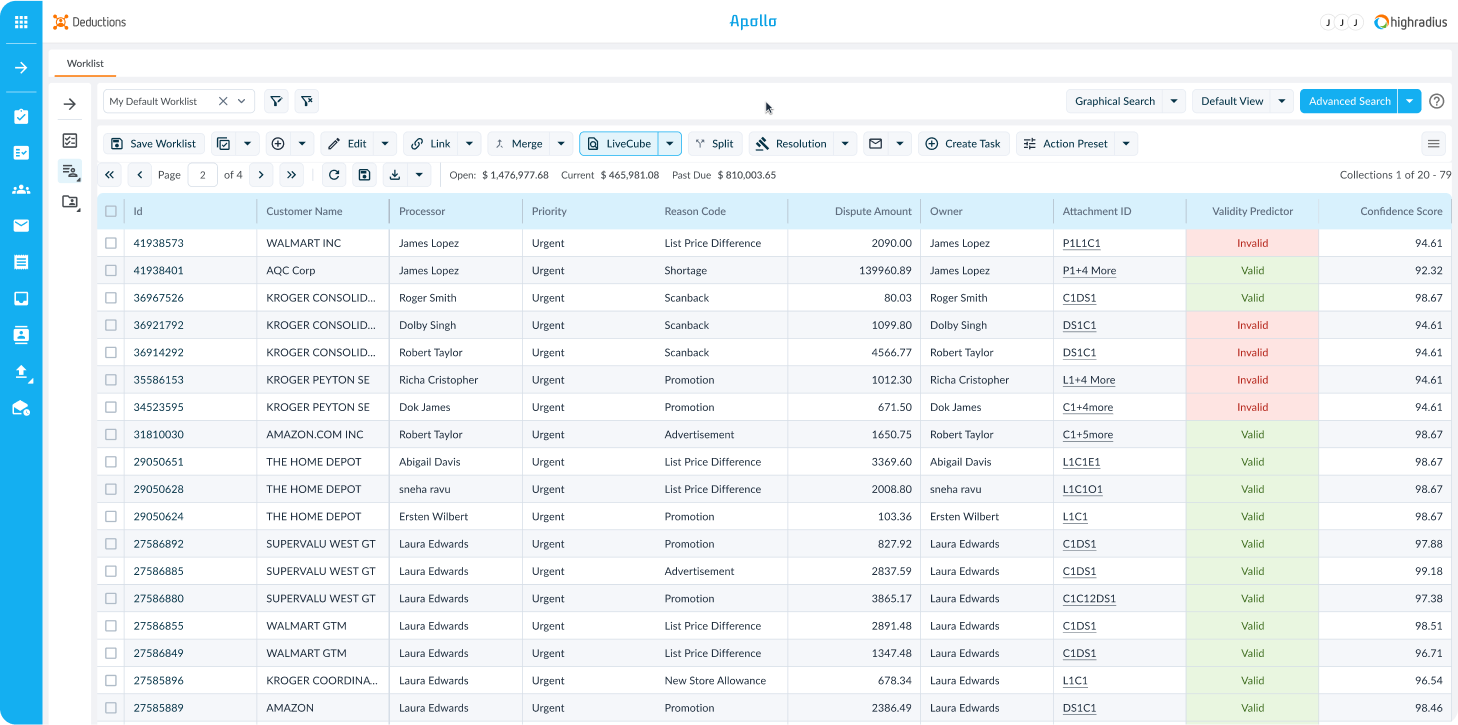
Task: Open the Graphical Search dropdown arrow
Action: [x=1175, y=101]
